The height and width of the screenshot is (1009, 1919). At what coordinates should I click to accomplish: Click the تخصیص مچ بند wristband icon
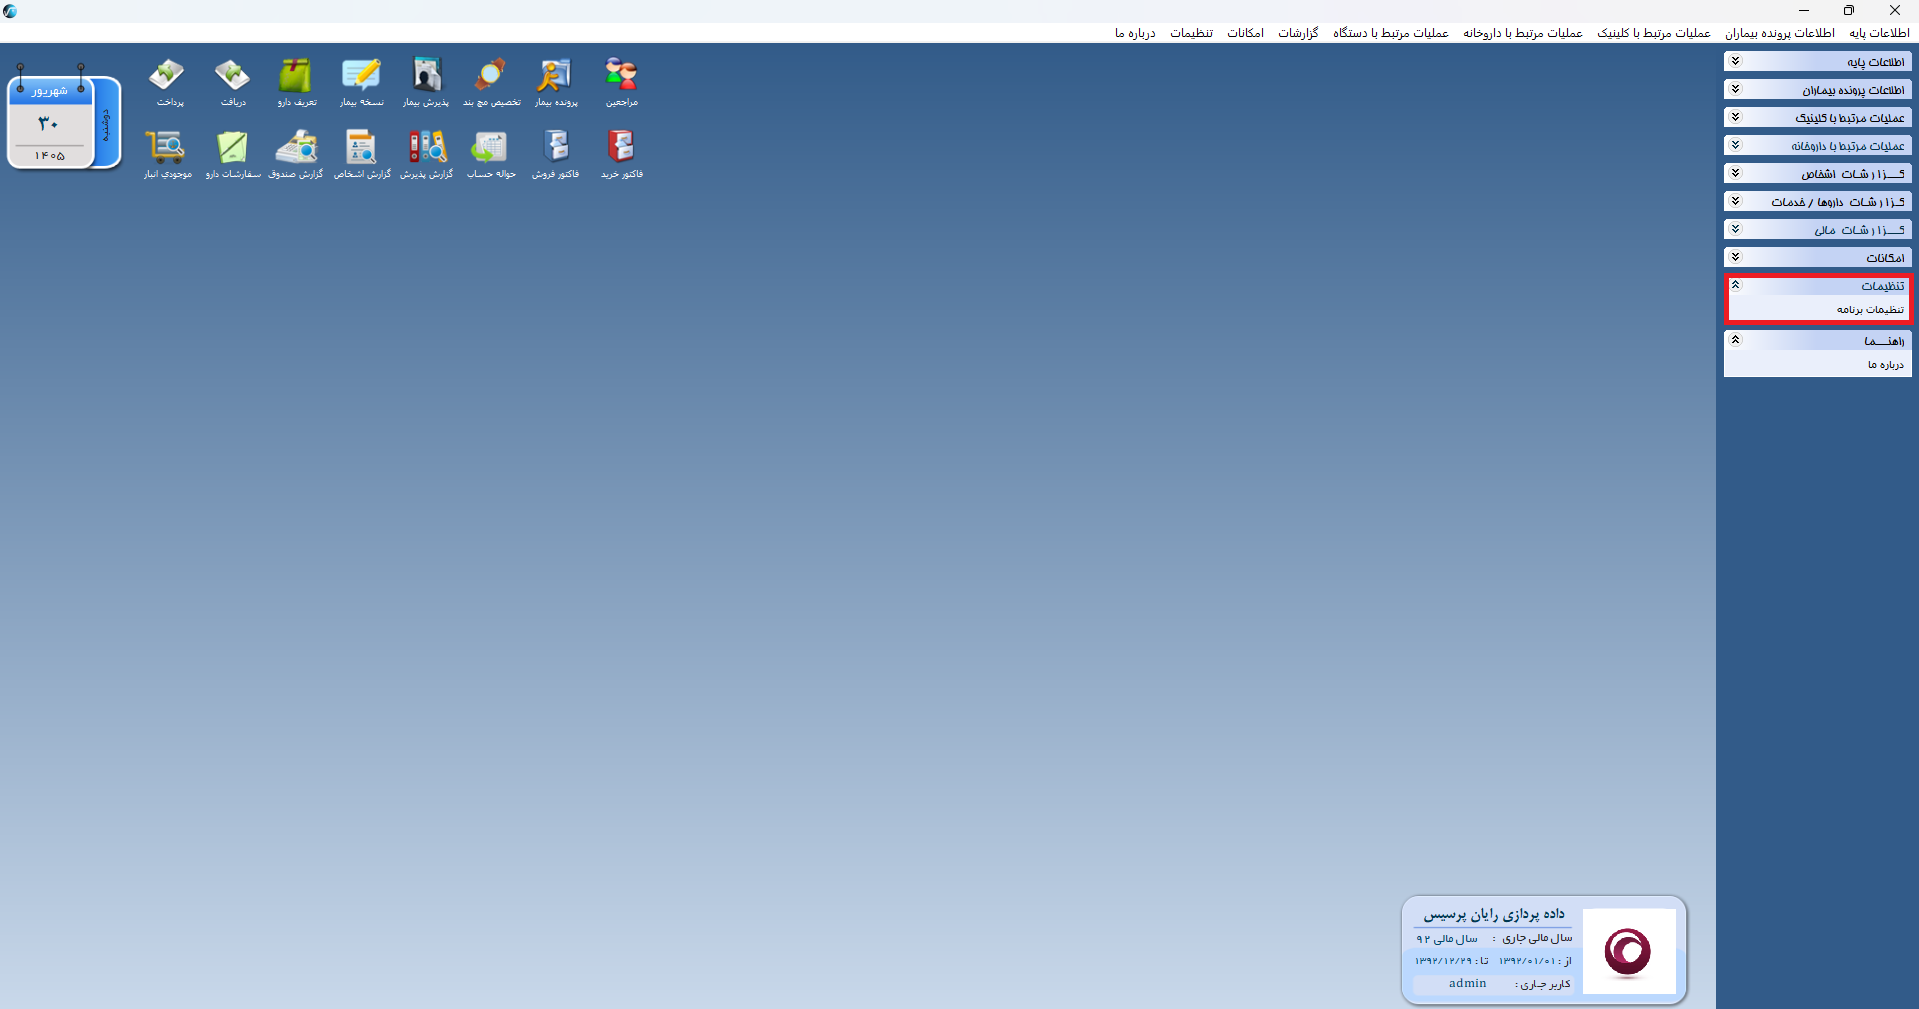pyautogui.click(x=491, y=81)
